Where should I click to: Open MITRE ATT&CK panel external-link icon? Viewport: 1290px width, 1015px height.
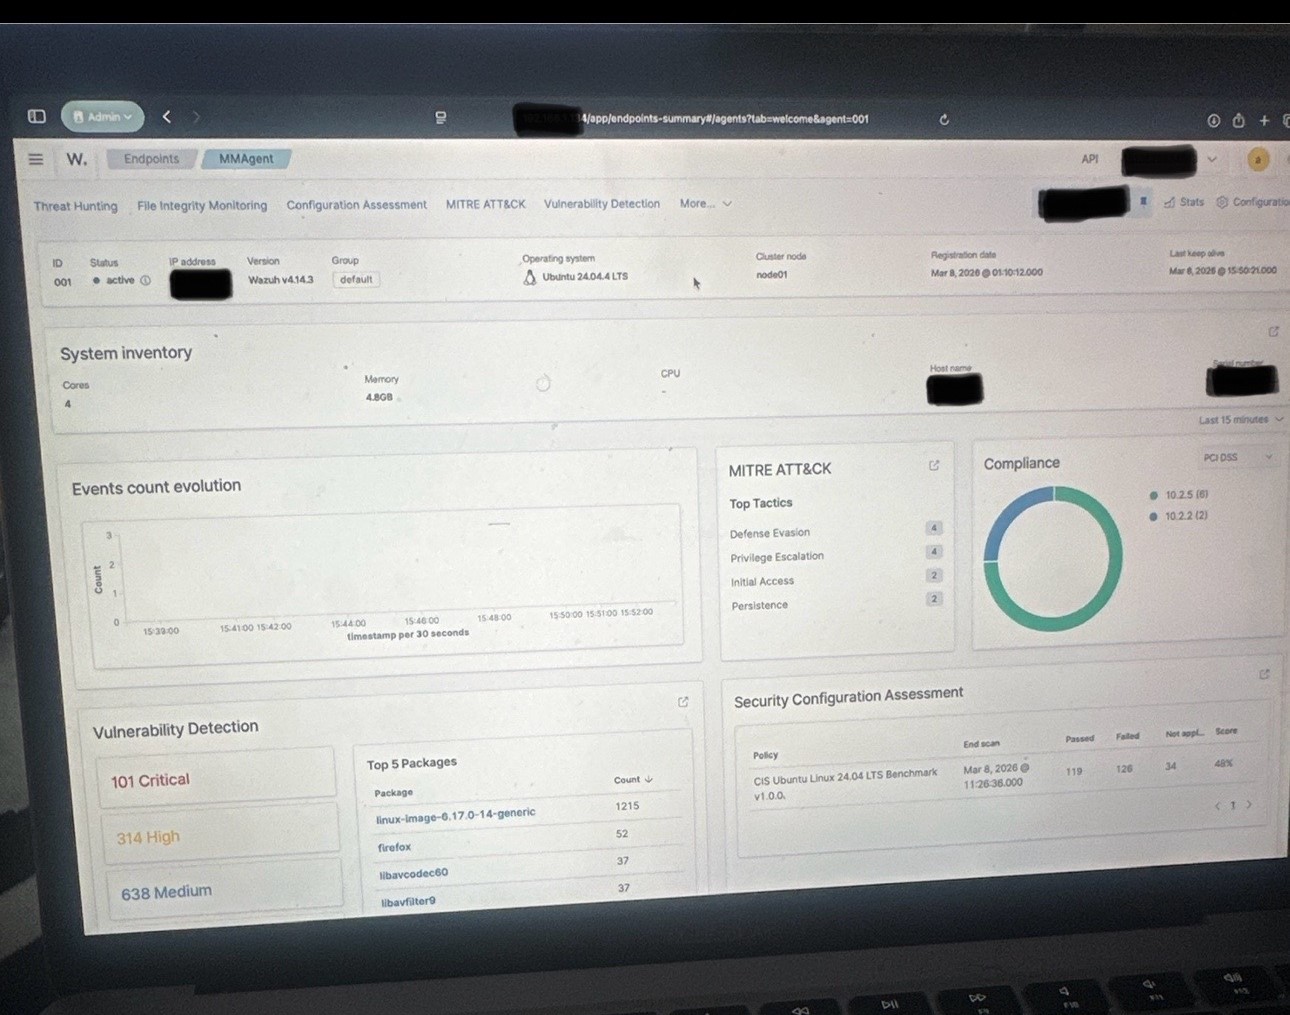pos(934,465)
